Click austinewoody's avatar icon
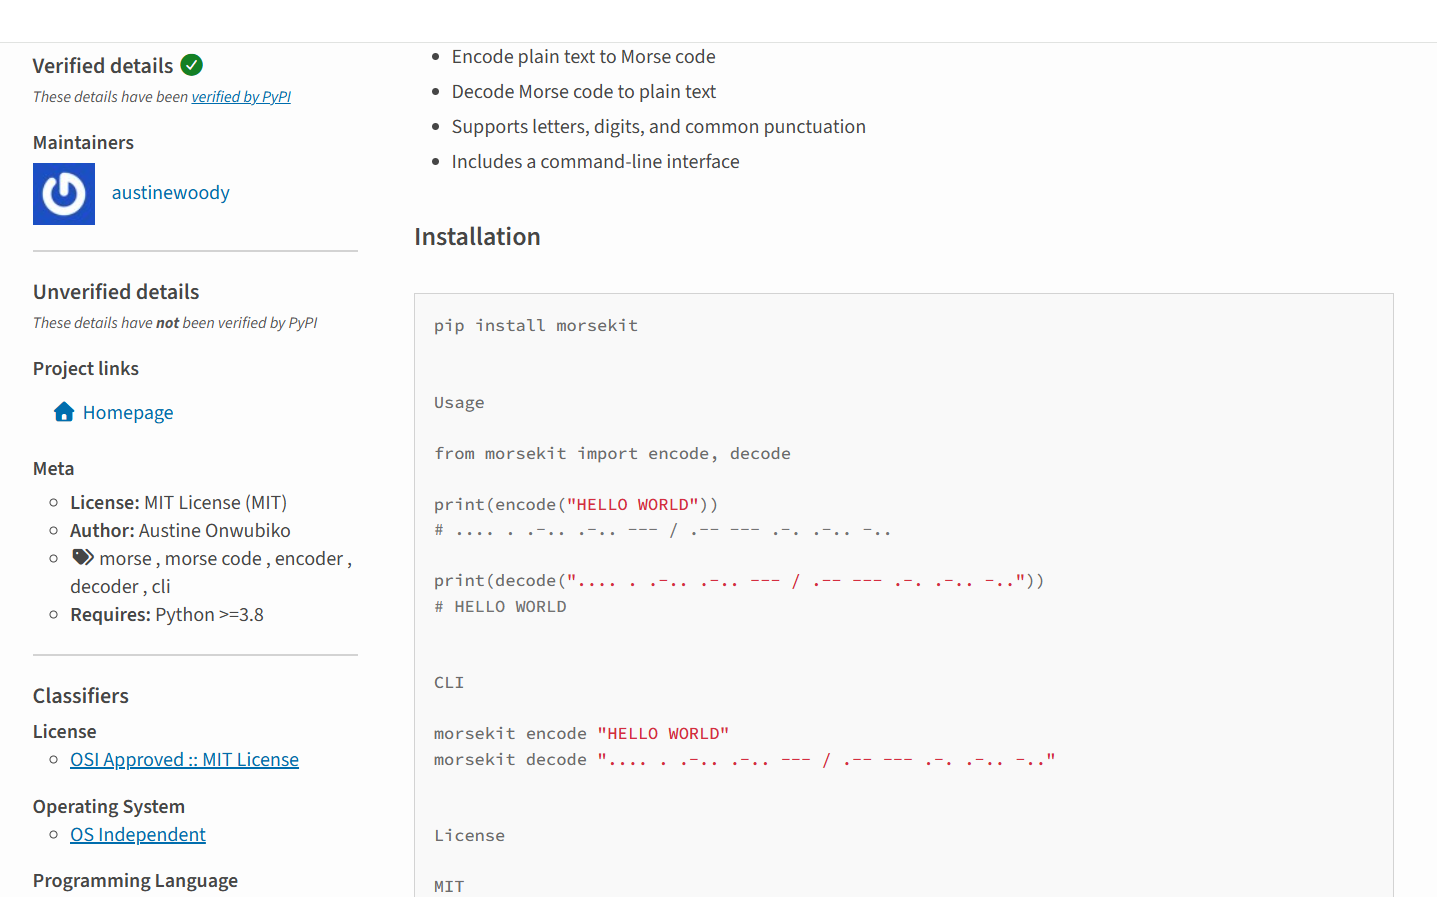This screenshot has height=897, width=1437. click(63, 193)
